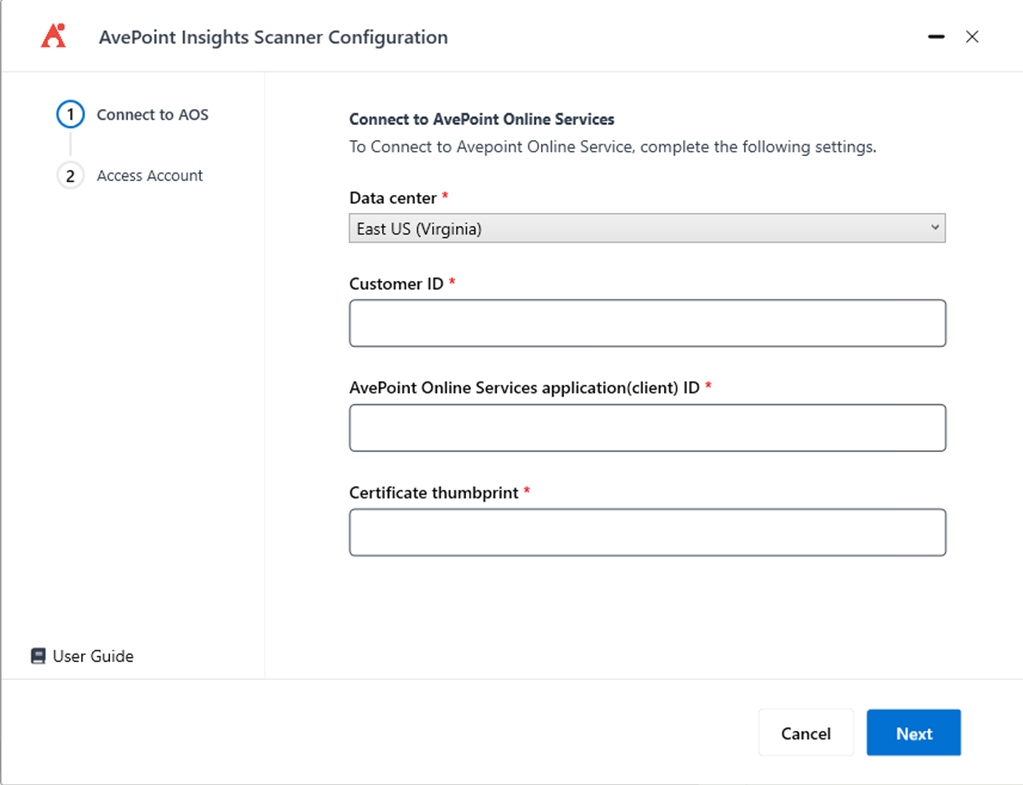Click the Connect to AvePoint Online Services heading
The height and width of the screenshot is (785, 1023).
(x=481, y=119)
